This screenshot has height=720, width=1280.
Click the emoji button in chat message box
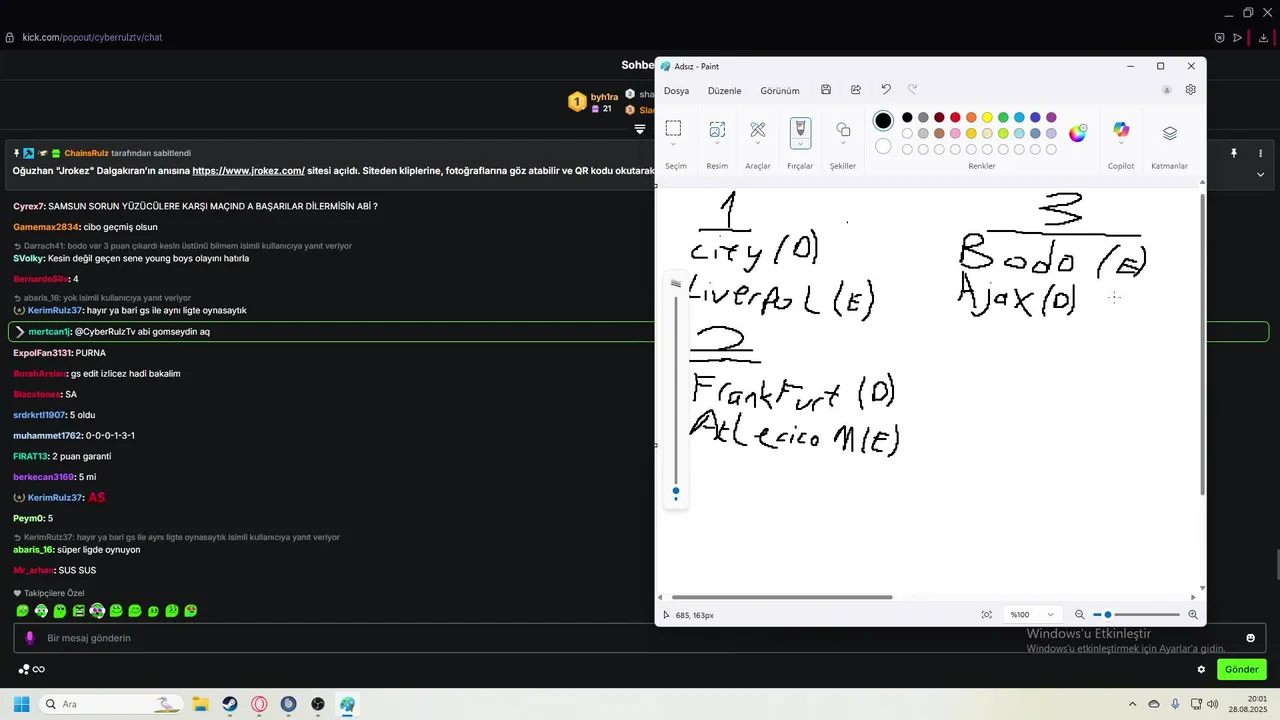tap(1250, 638)
